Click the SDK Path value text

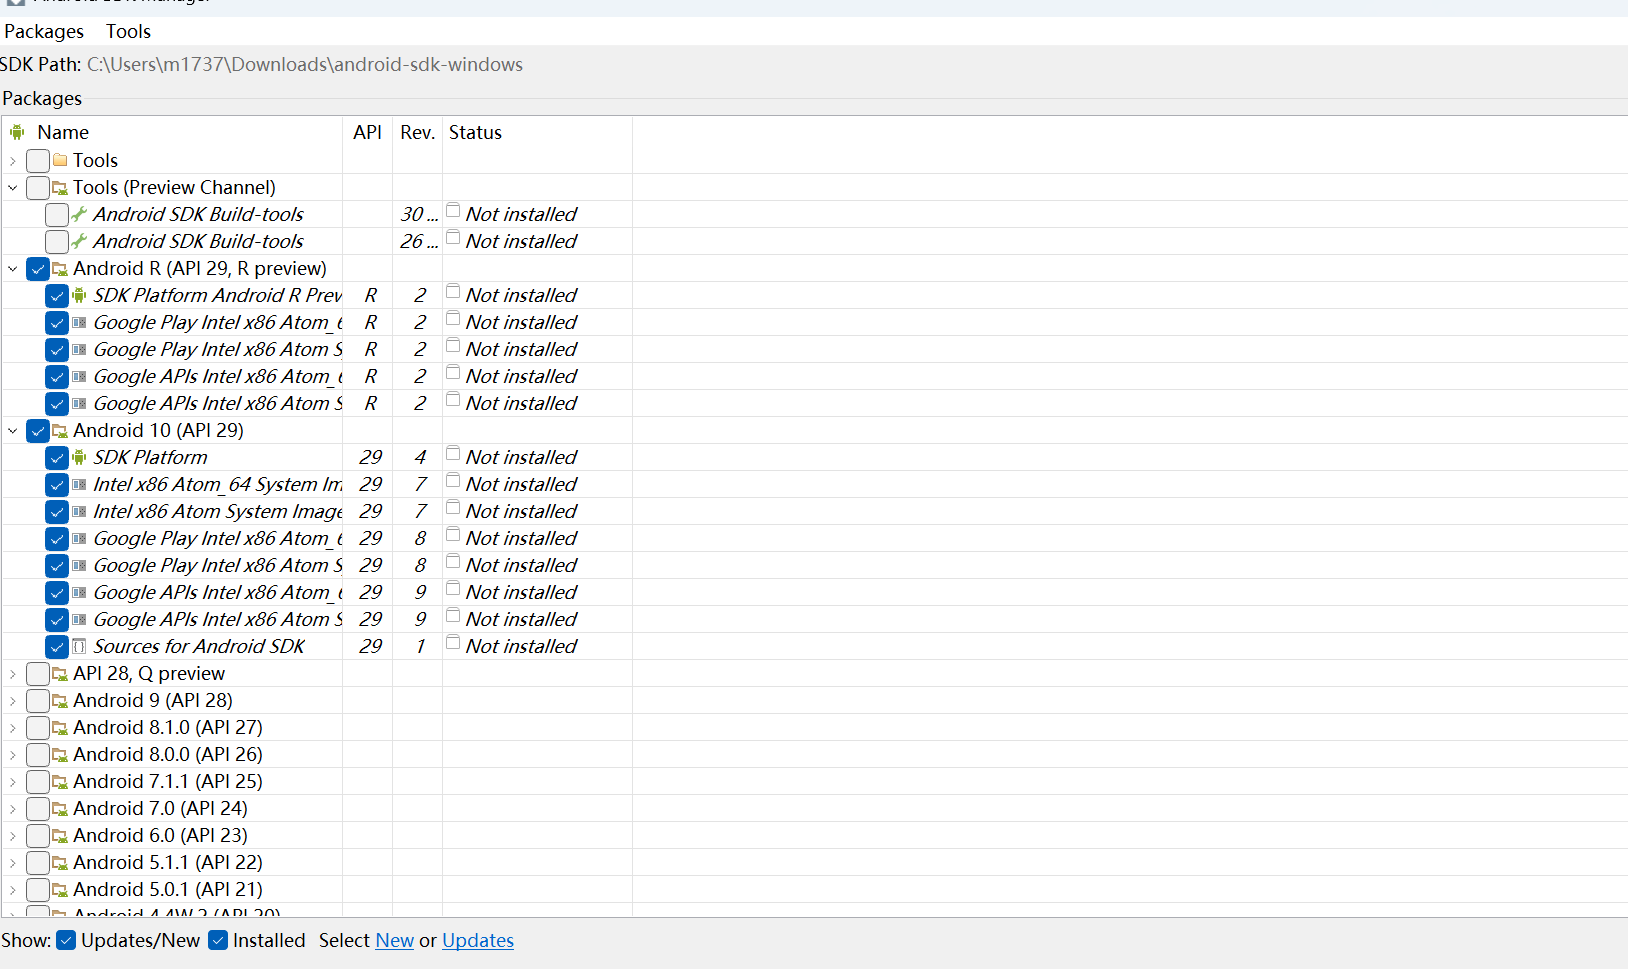point(305,64)
